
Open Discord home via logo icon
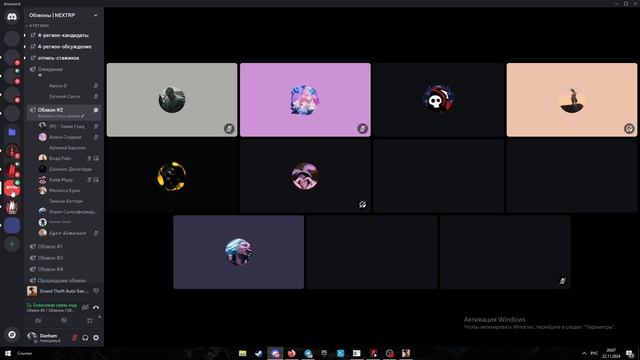pos(12,17)
